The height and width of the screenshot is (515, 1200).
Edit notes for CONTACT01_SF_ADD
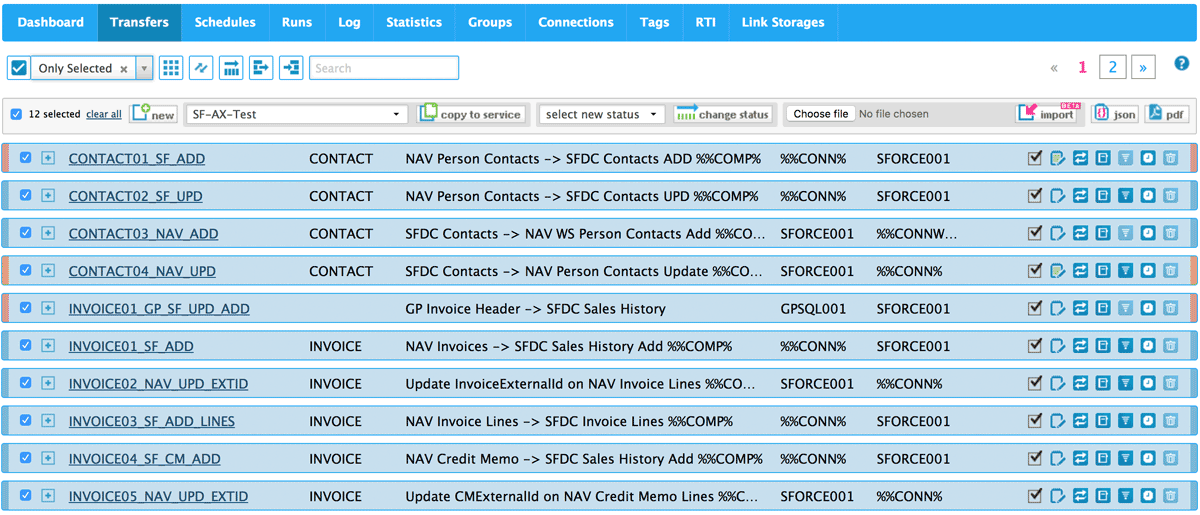[1058, 158]
